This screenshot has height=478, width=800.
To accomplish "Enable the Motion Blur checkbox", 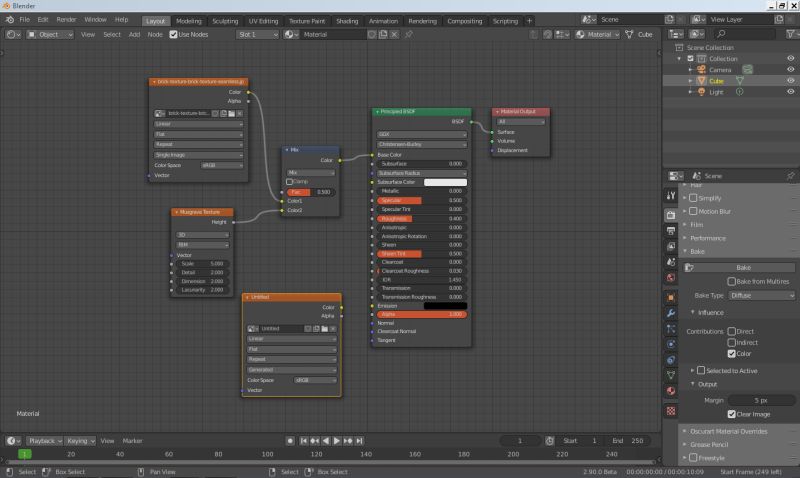I will [693, 211].
